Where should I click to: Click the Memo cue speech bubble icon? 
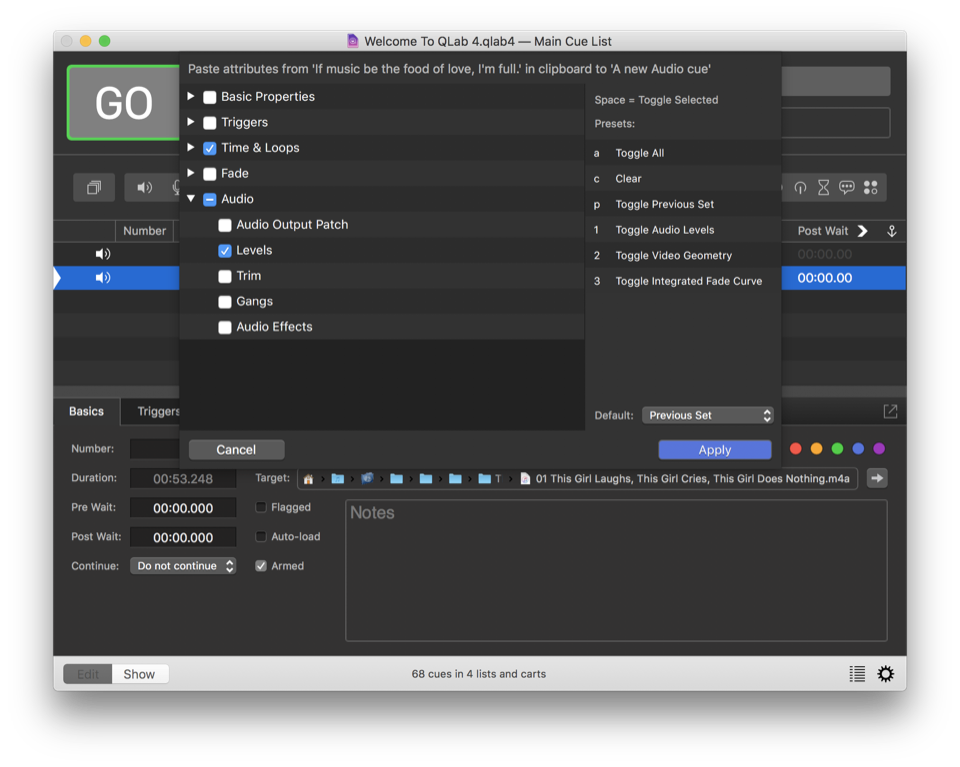click(x=847, y=188)
